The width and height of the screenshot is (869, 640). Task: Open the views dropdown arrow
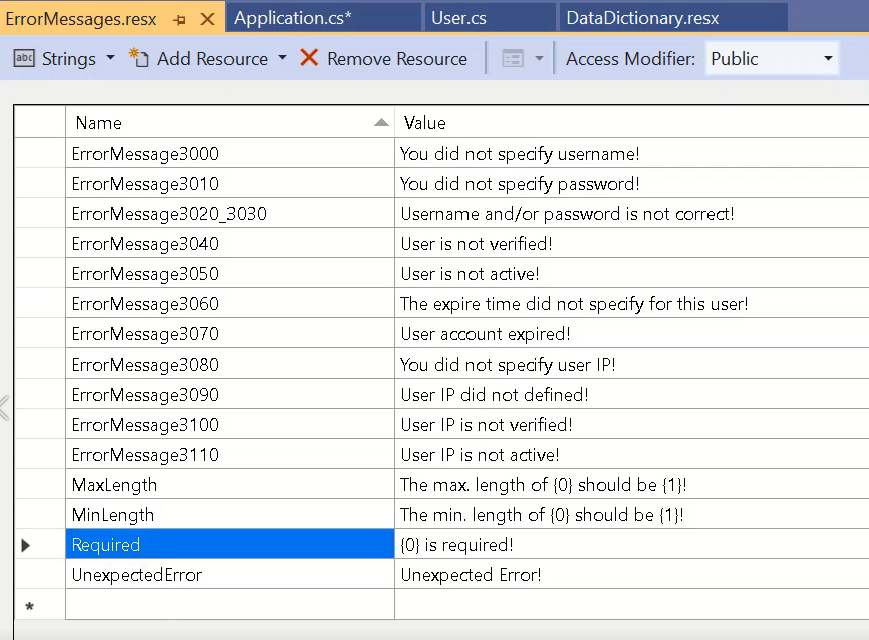tap(539, 58)
